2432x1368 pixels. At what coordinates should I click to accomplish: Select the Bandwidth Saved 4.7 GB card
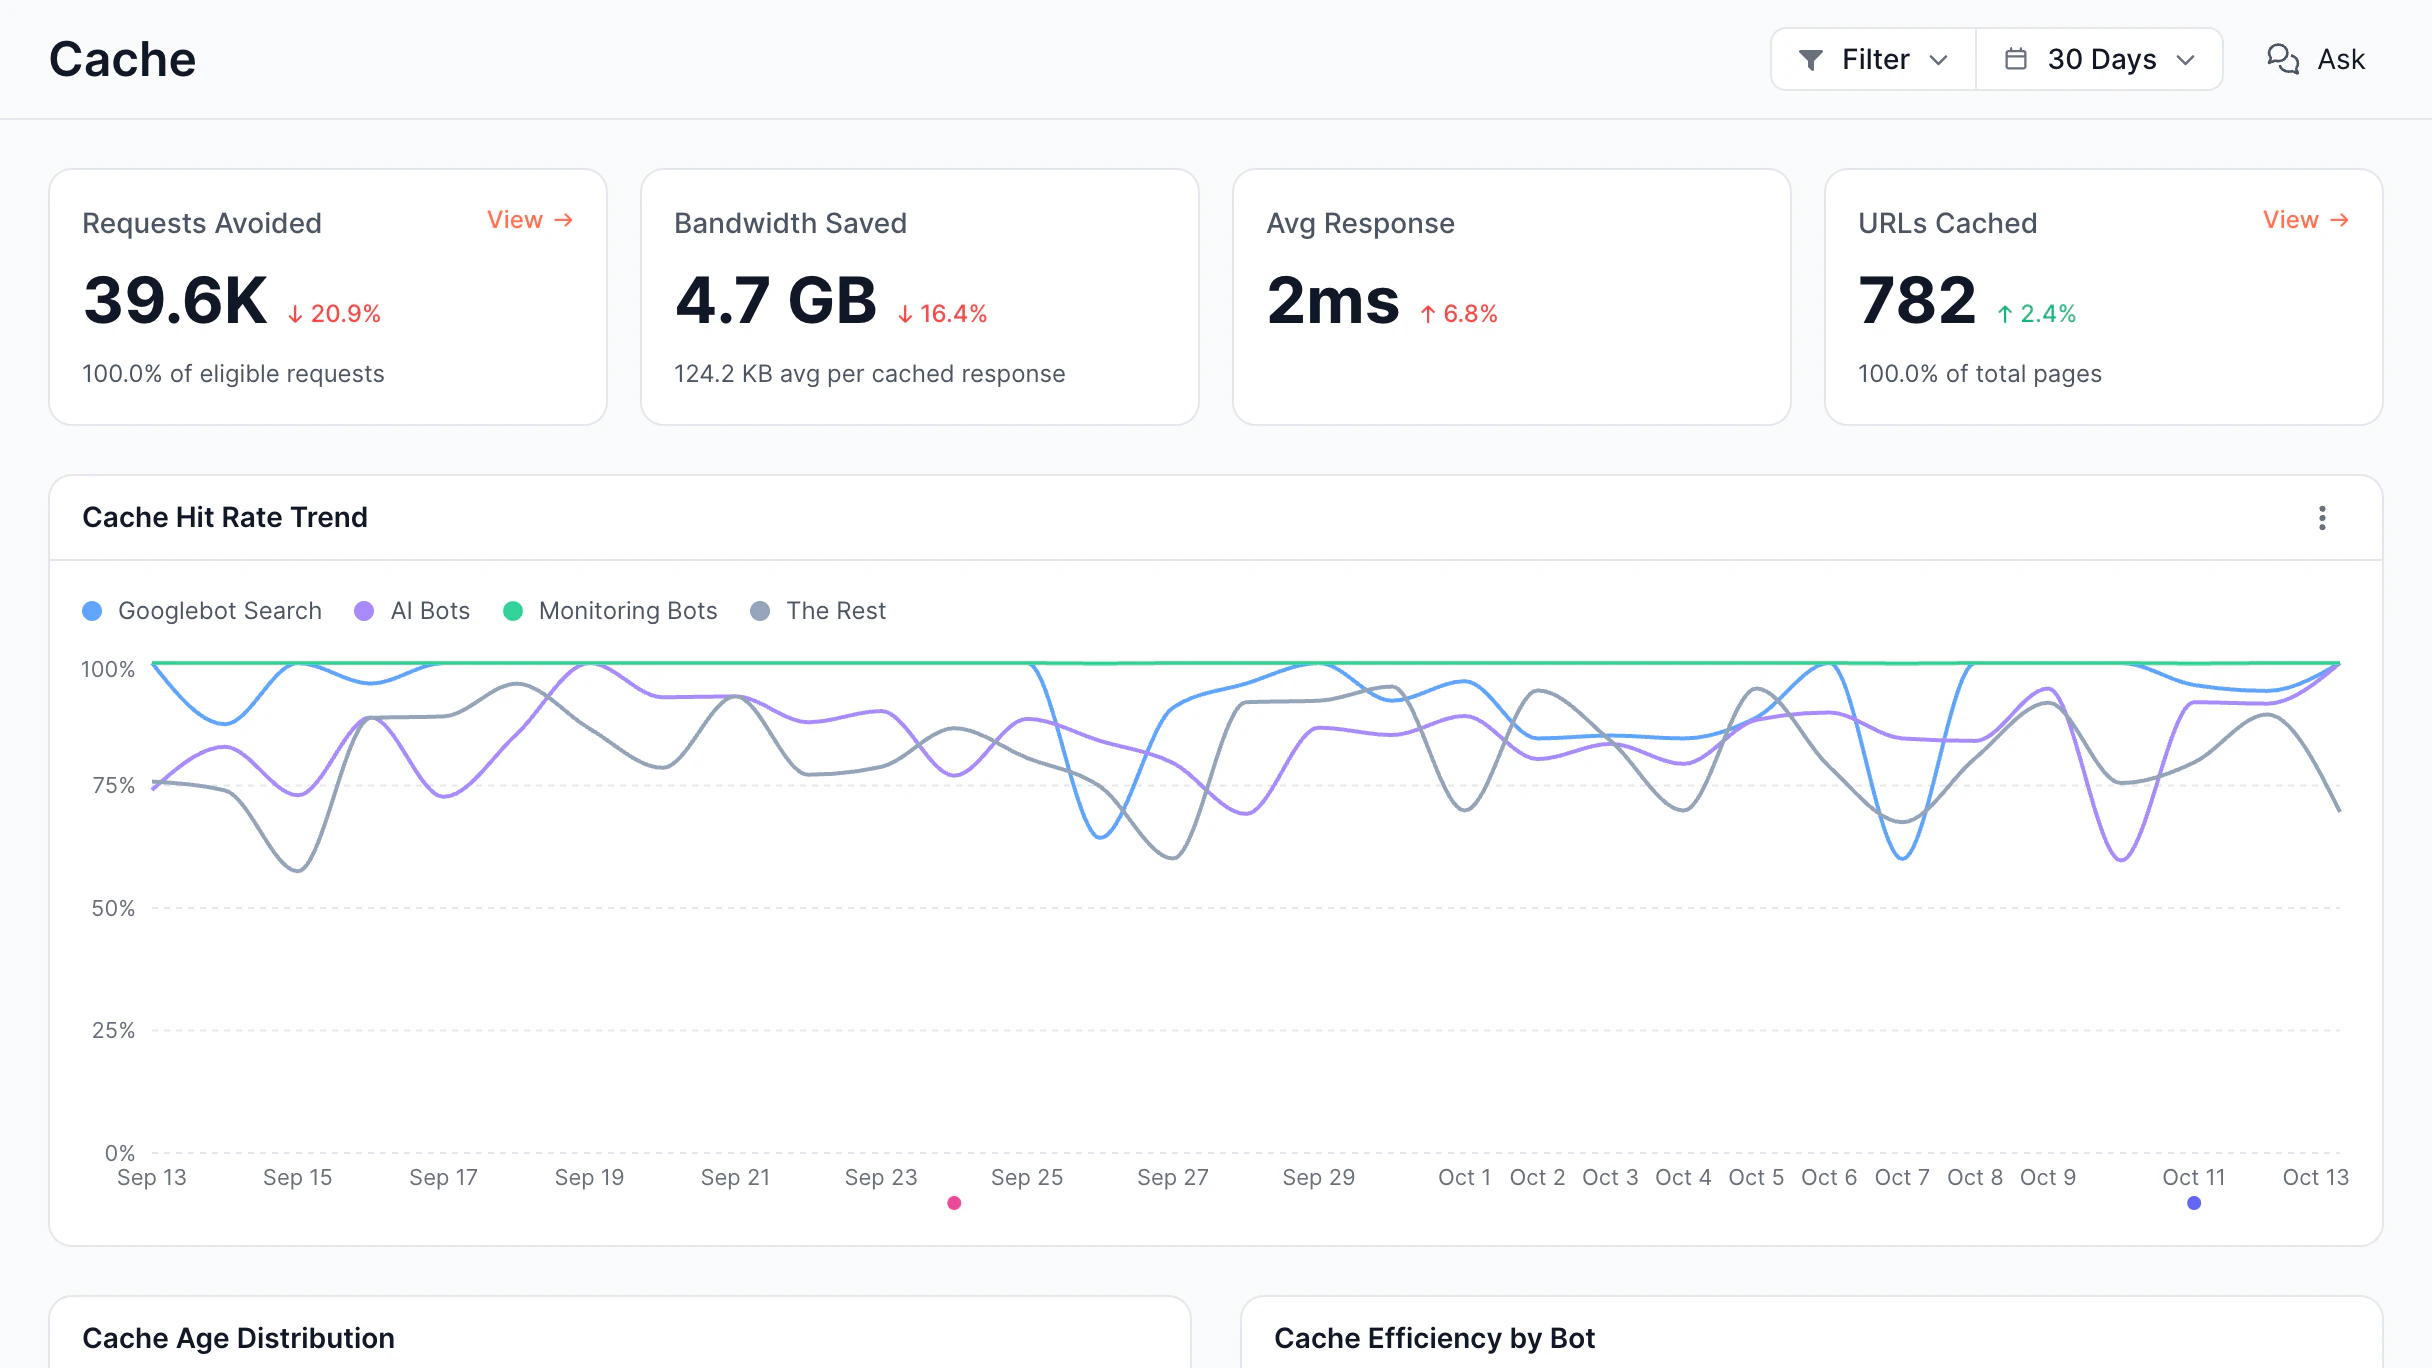tap(920, 297)
